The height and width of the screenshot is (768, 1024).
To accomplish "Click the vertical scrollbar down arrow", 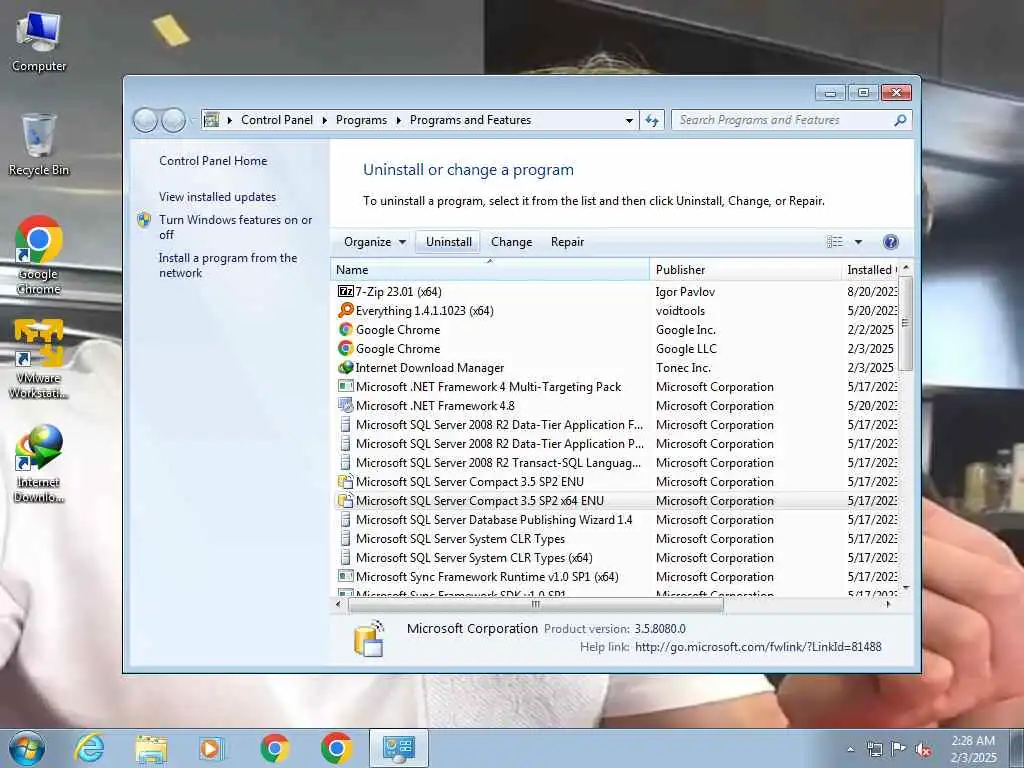I will pos(905,588).
